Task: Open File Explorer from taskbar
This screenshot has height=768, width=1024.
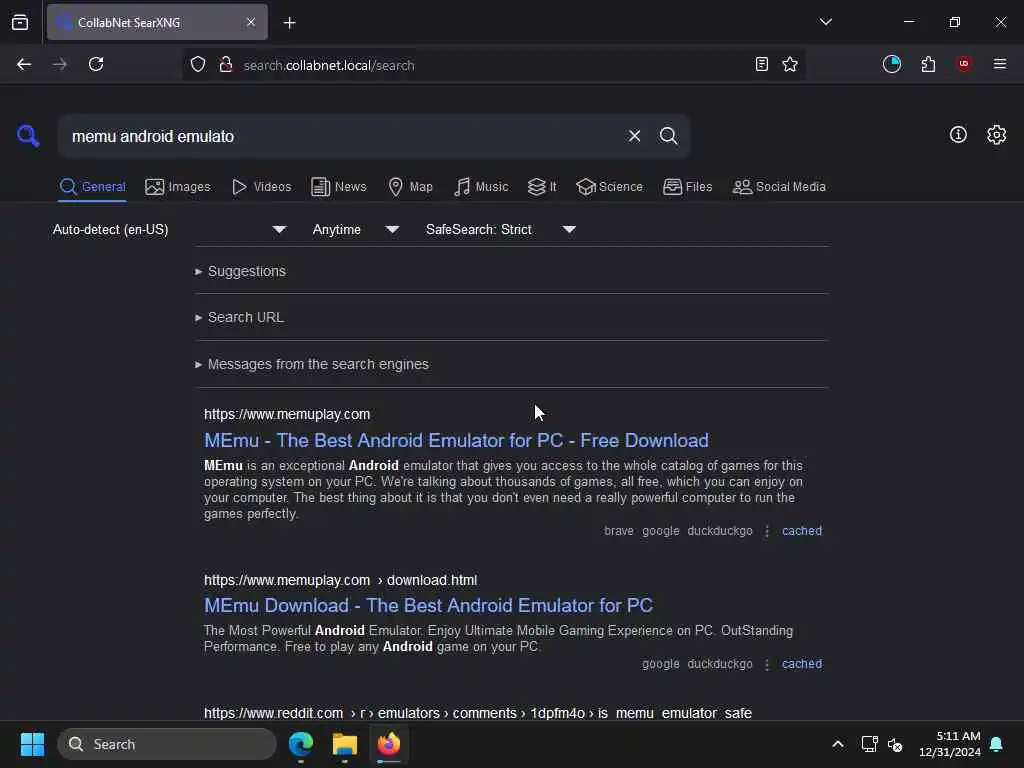Action: pos(345,744)
